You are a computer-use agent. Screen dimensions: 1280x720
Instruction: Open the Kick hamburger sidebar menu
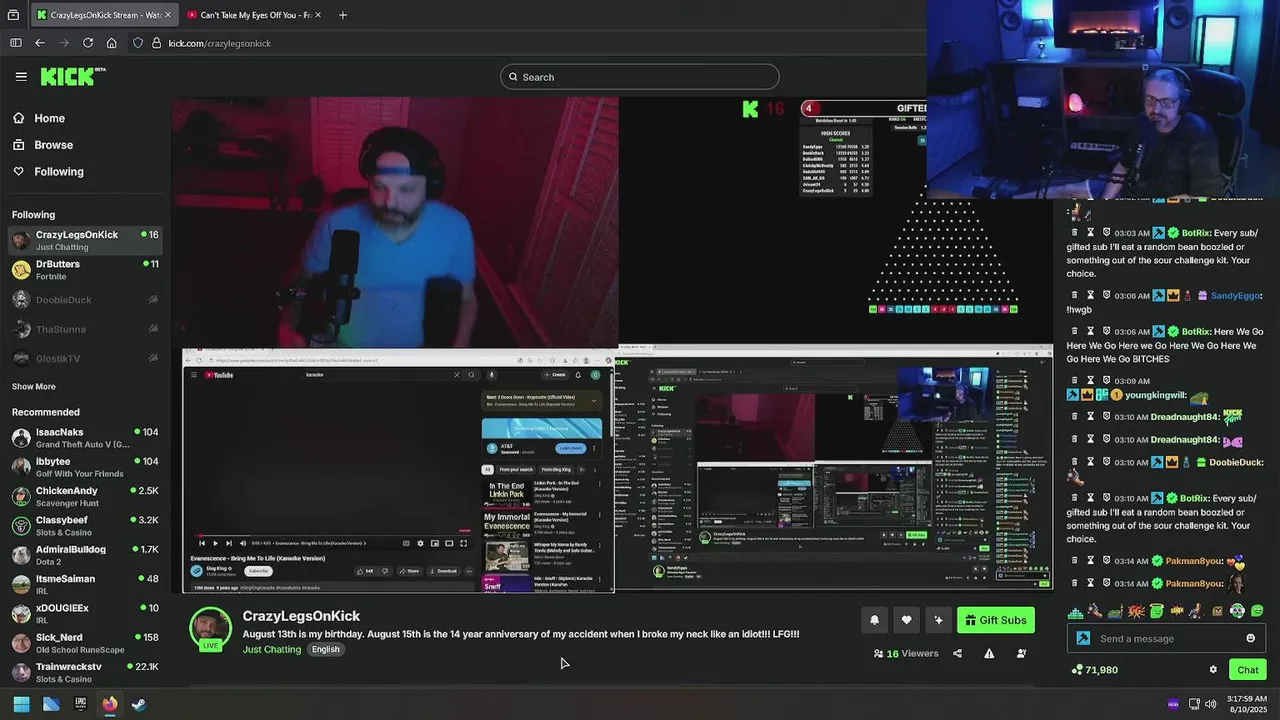21,76
